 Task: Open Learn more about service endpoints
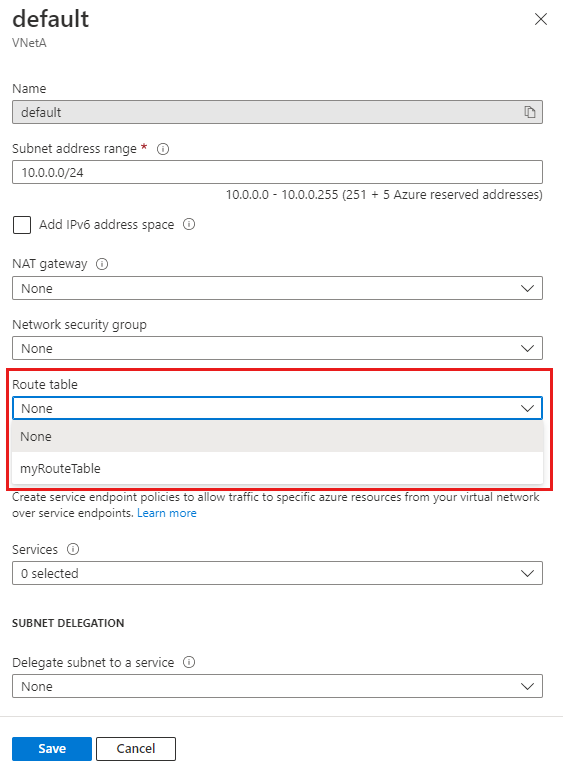(x=167, y=513)
